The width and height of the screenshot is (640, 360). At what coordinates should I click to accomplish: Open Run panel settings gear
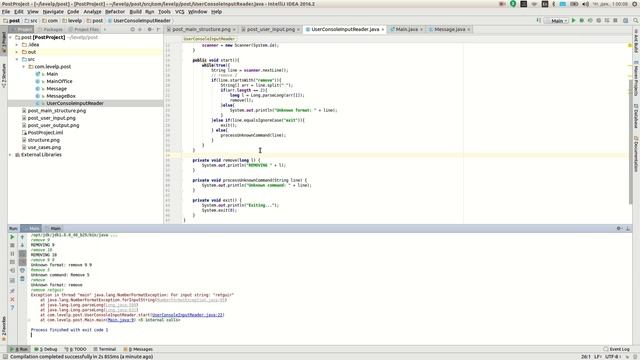click(619, 229)
